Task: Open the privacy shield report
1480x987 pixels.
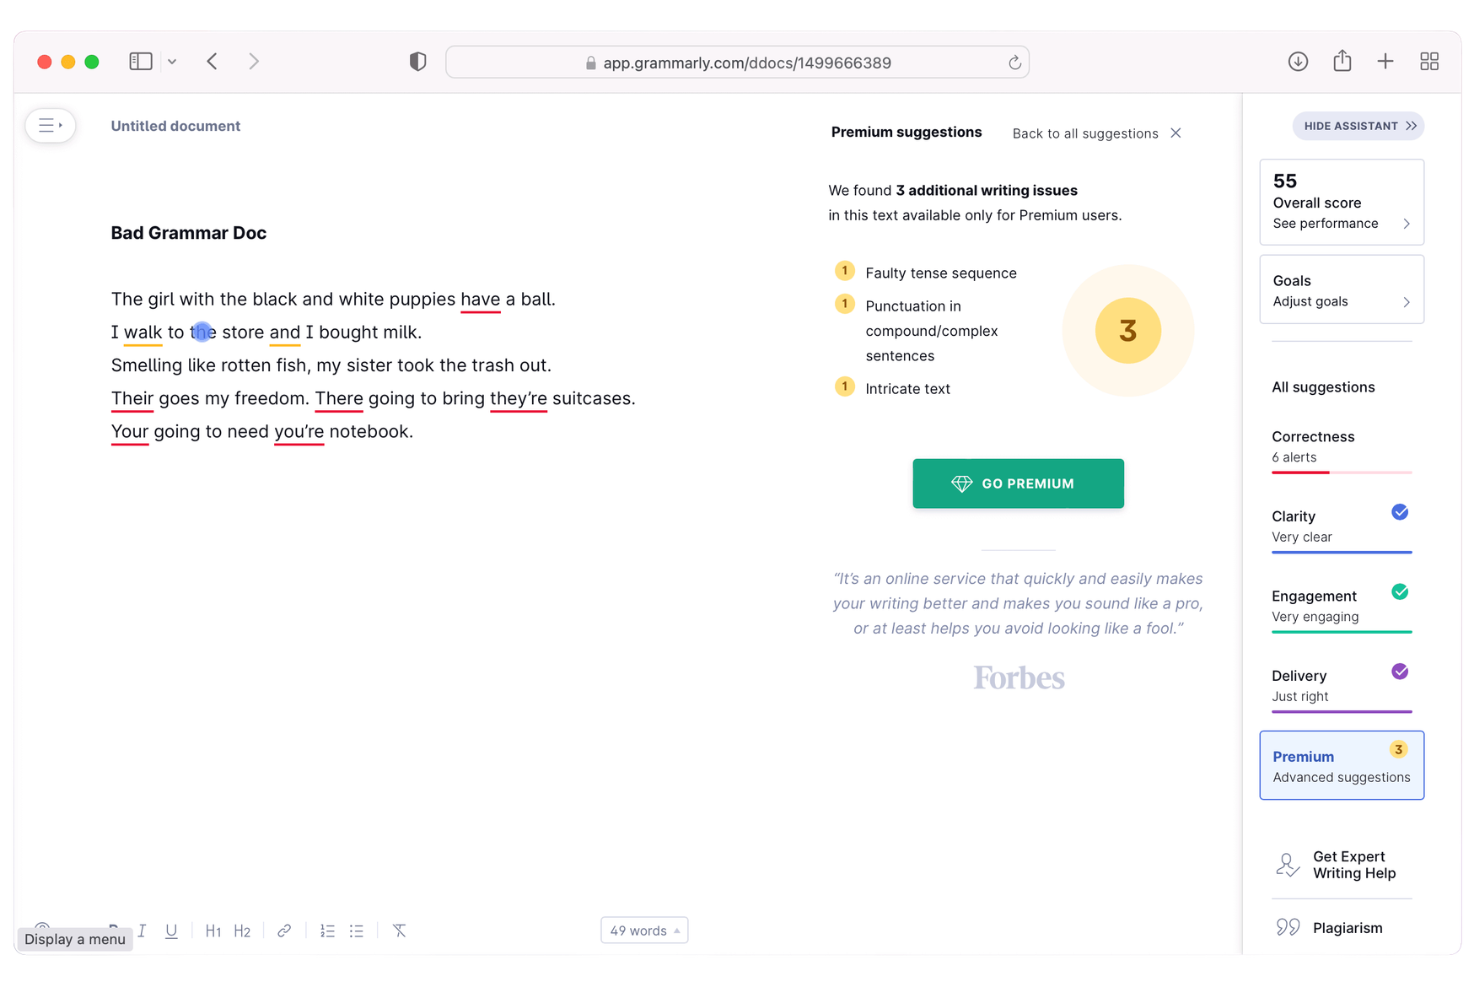Action: click(x=418, y=61)
